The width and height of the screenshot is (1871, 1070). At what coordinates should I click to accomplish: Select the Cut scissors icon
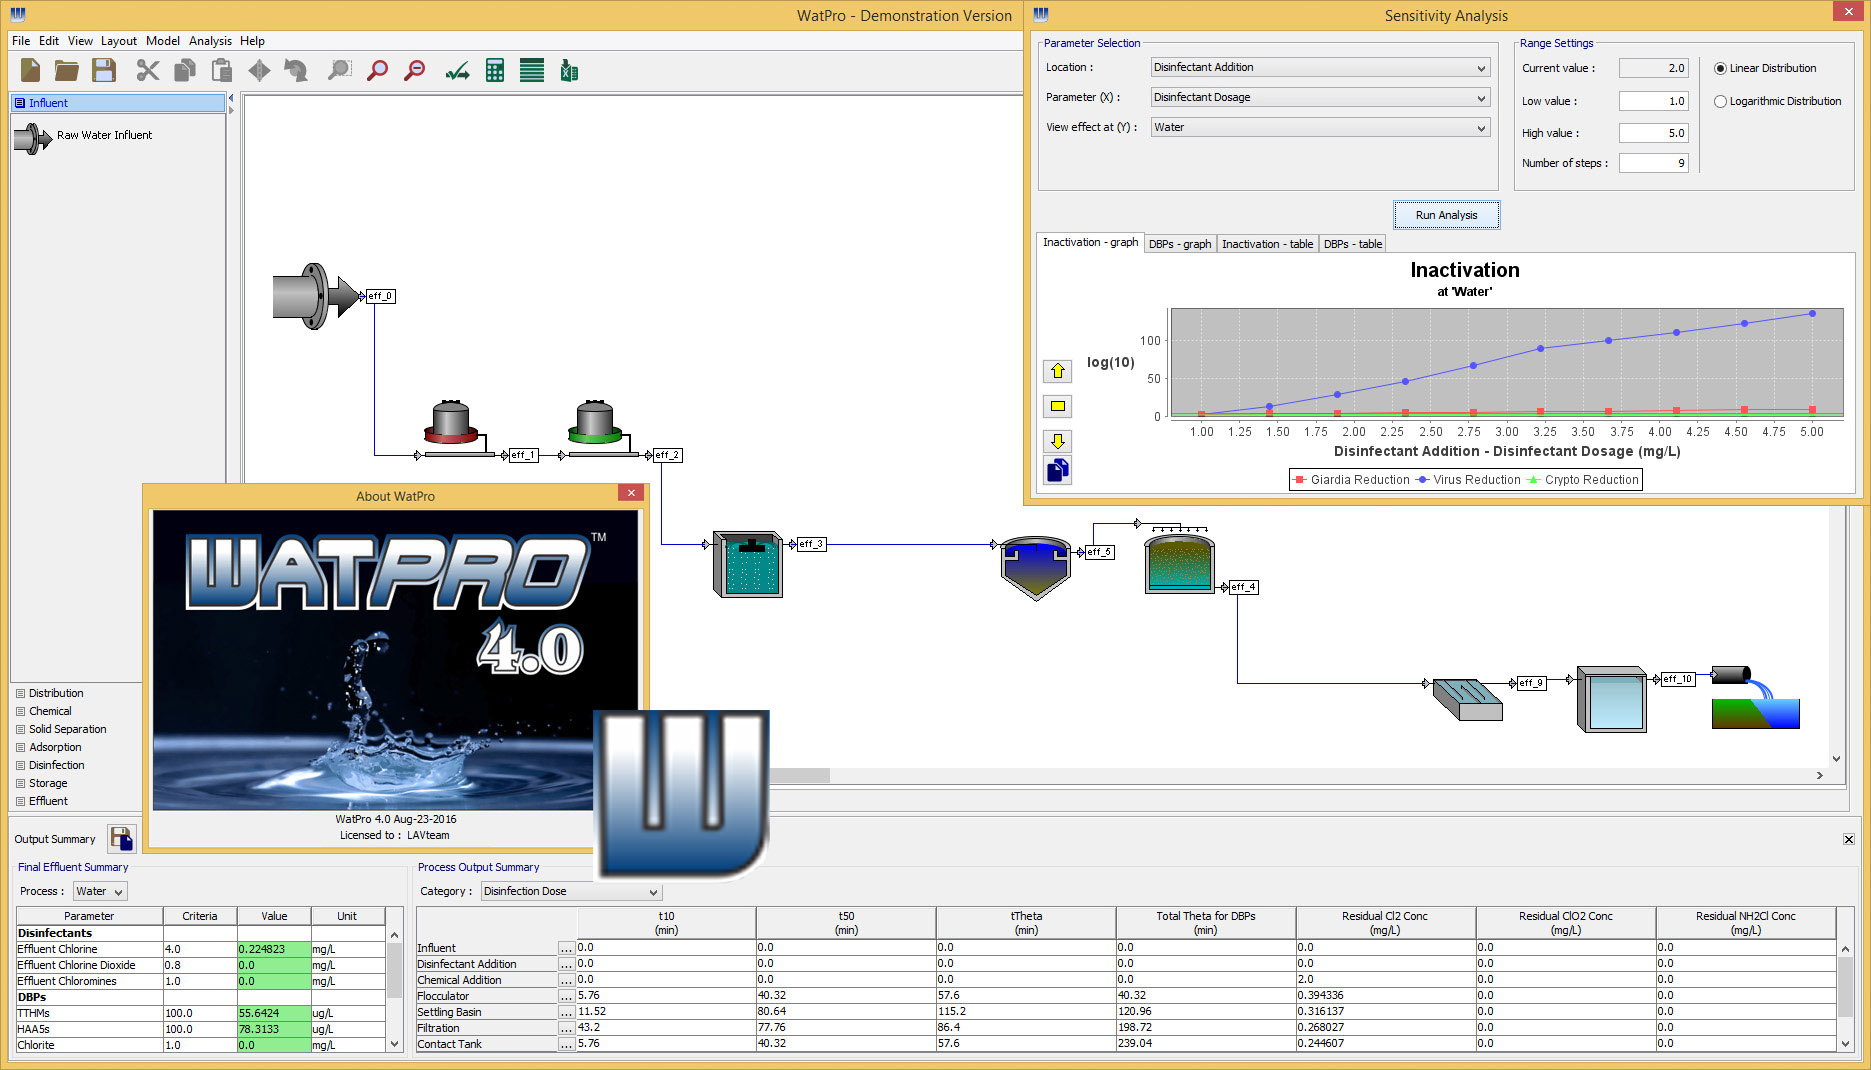point(148,70)
